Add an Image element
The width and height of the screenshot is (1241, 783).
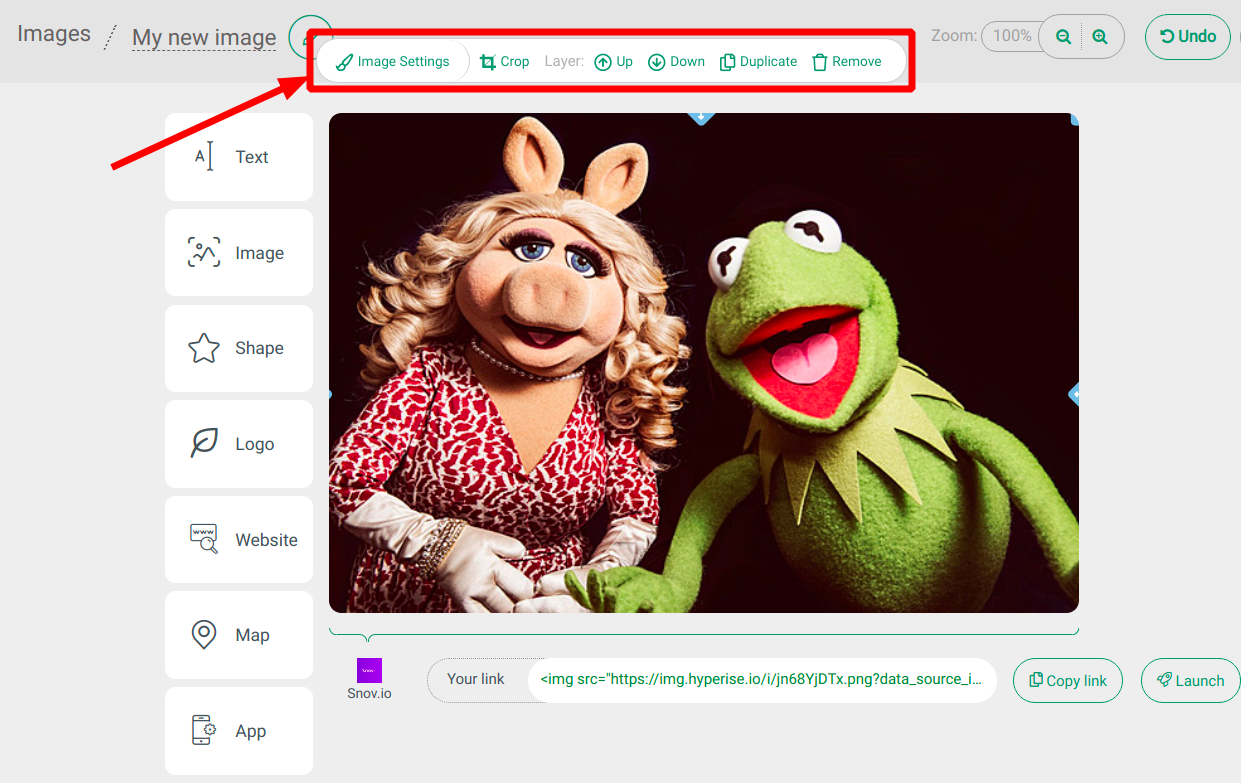tap(239, 253)
